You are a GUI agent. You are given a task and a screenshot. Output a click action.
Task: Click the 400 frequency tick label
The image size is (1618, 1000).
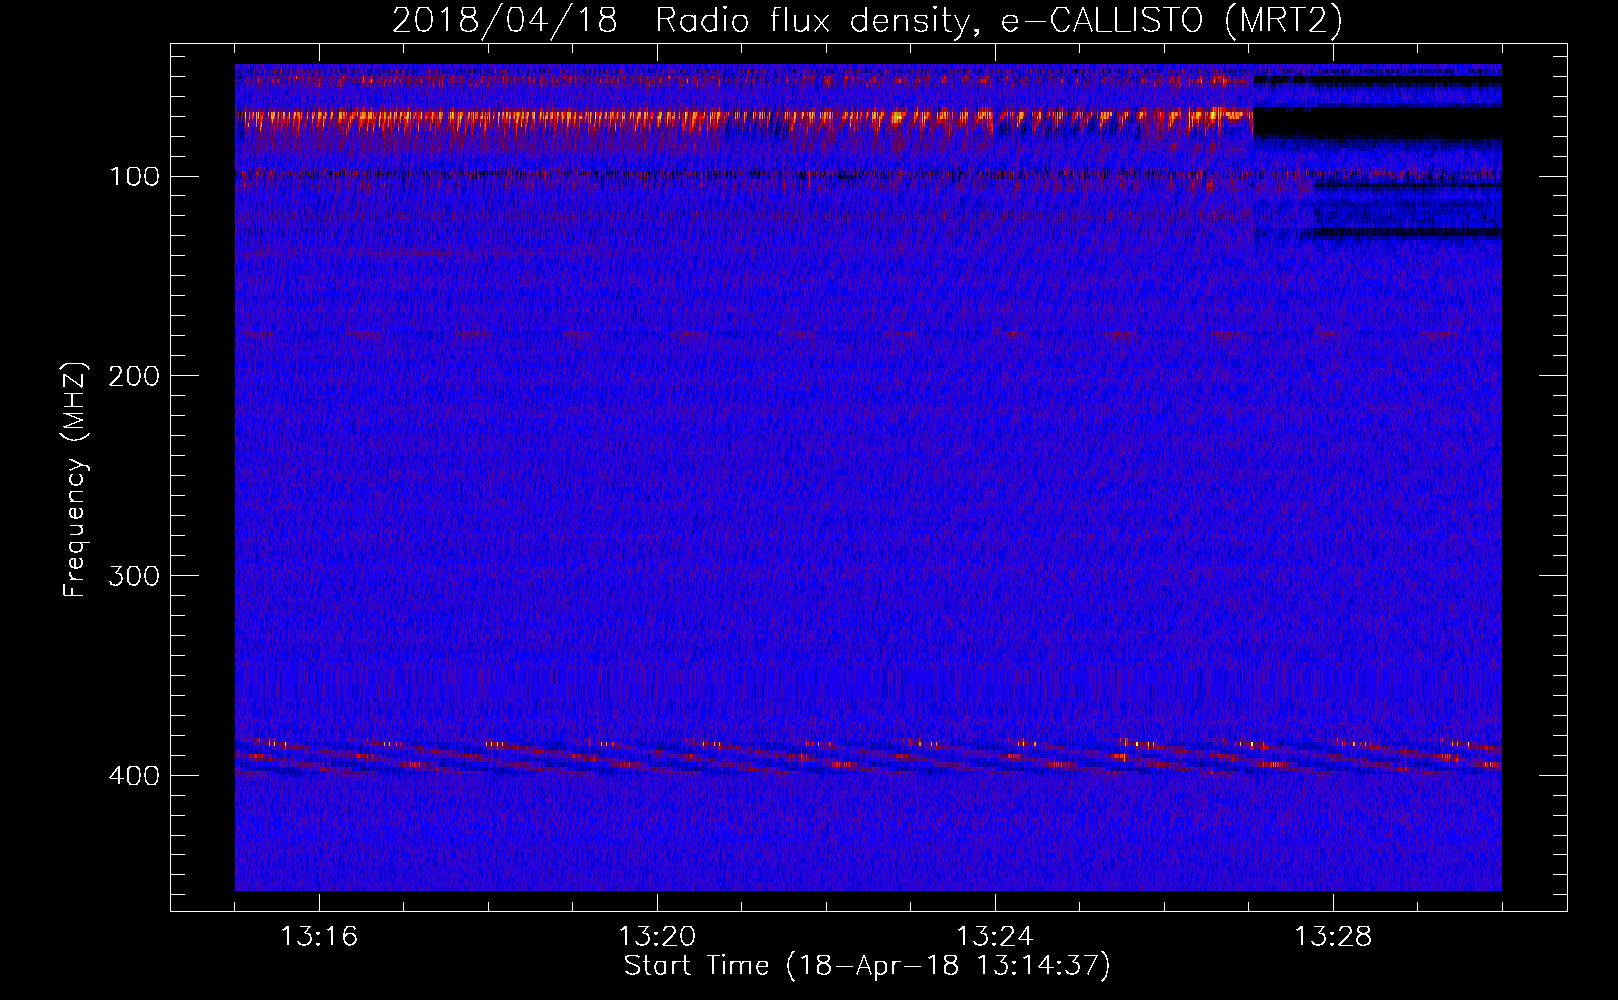(135, 776)
